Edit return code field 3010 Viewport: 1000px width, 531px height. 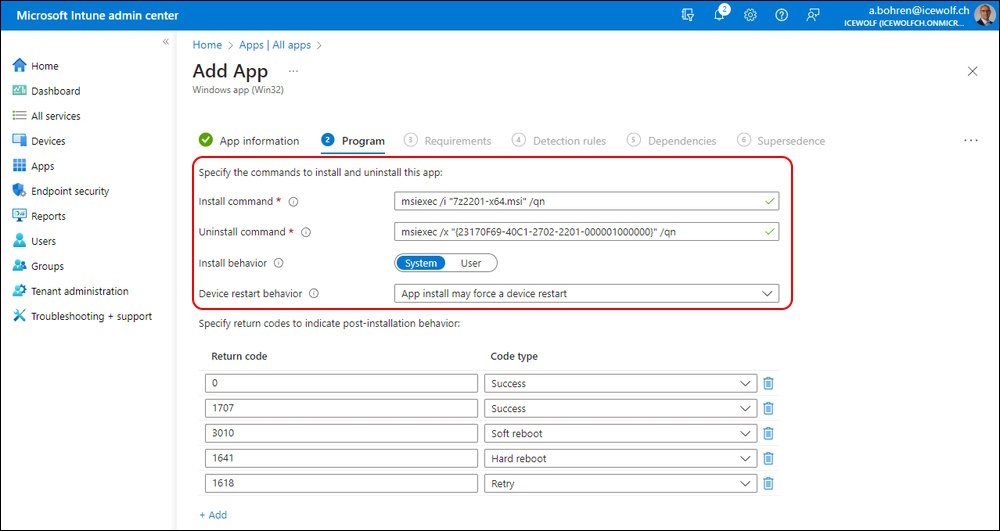point(341,433)
